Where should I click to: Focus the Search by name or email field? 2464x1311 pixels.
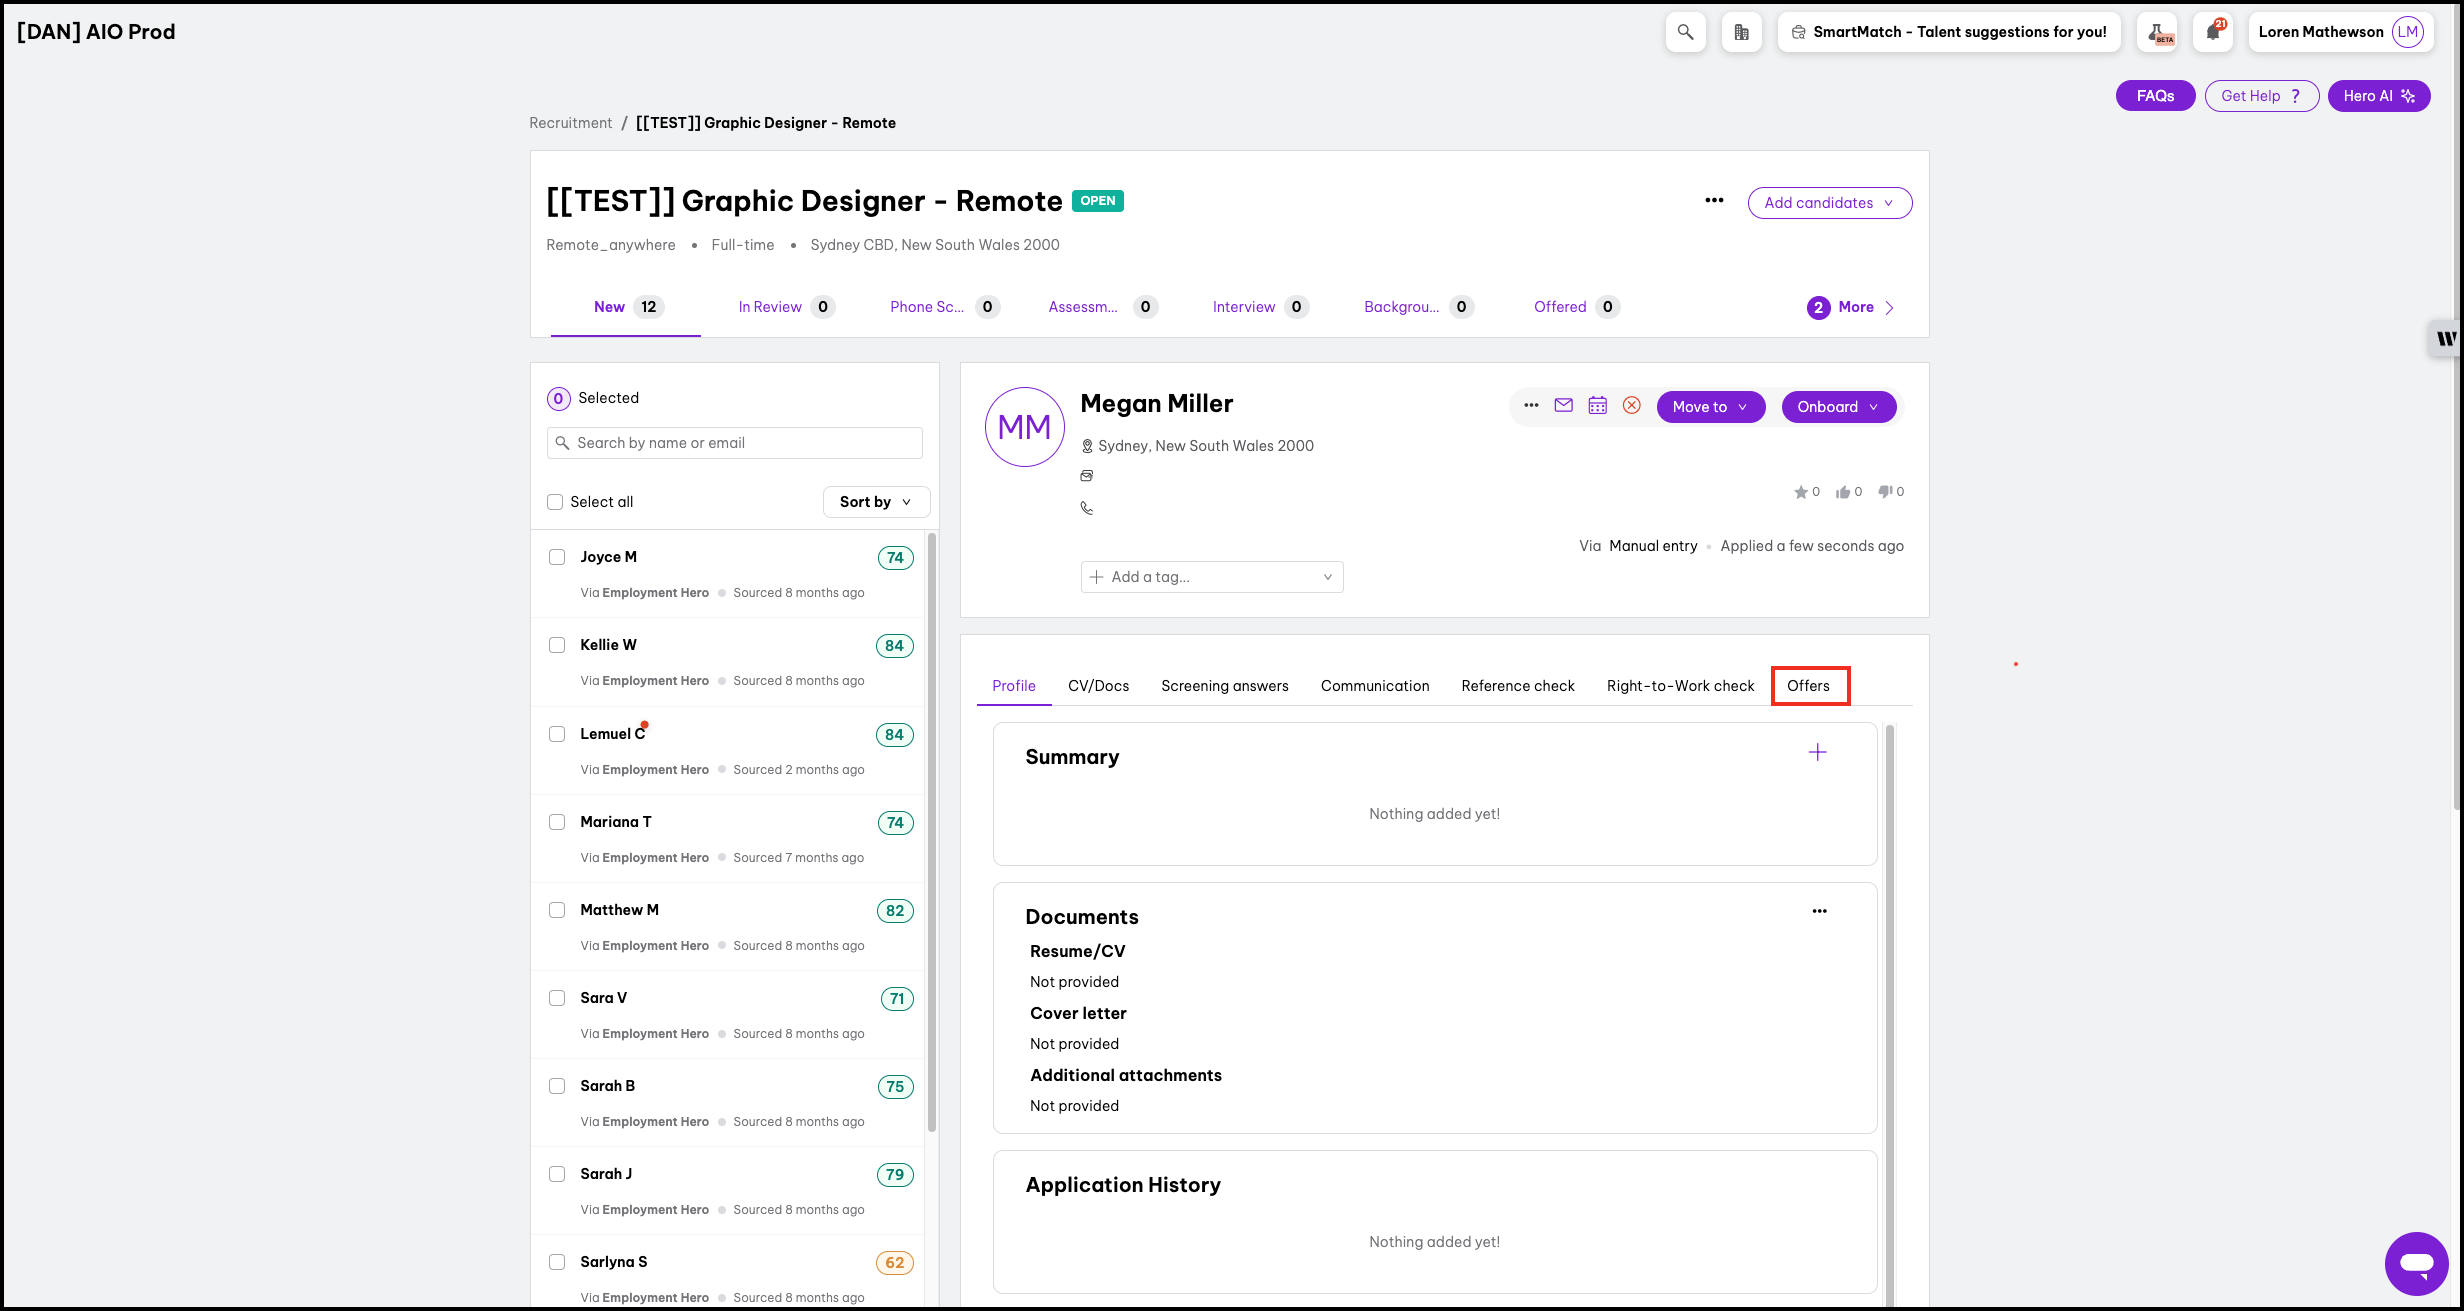coord(735,443)
